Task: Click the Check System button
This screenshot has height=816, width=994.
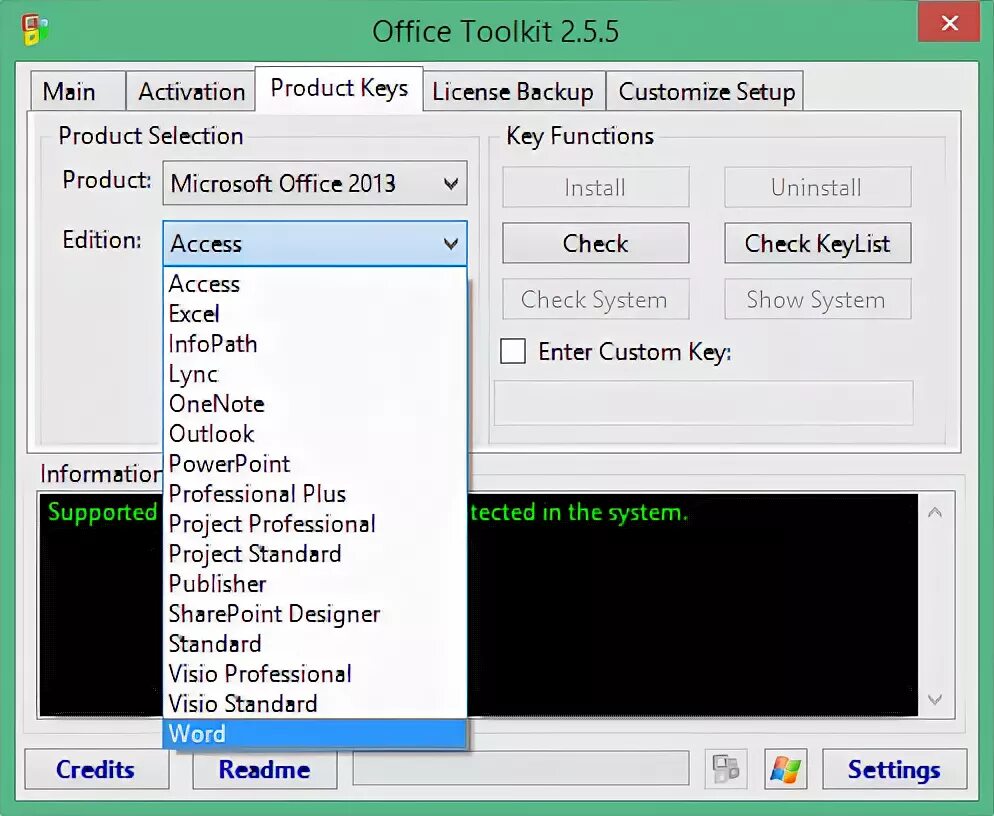Action: (x=596, y=299)
